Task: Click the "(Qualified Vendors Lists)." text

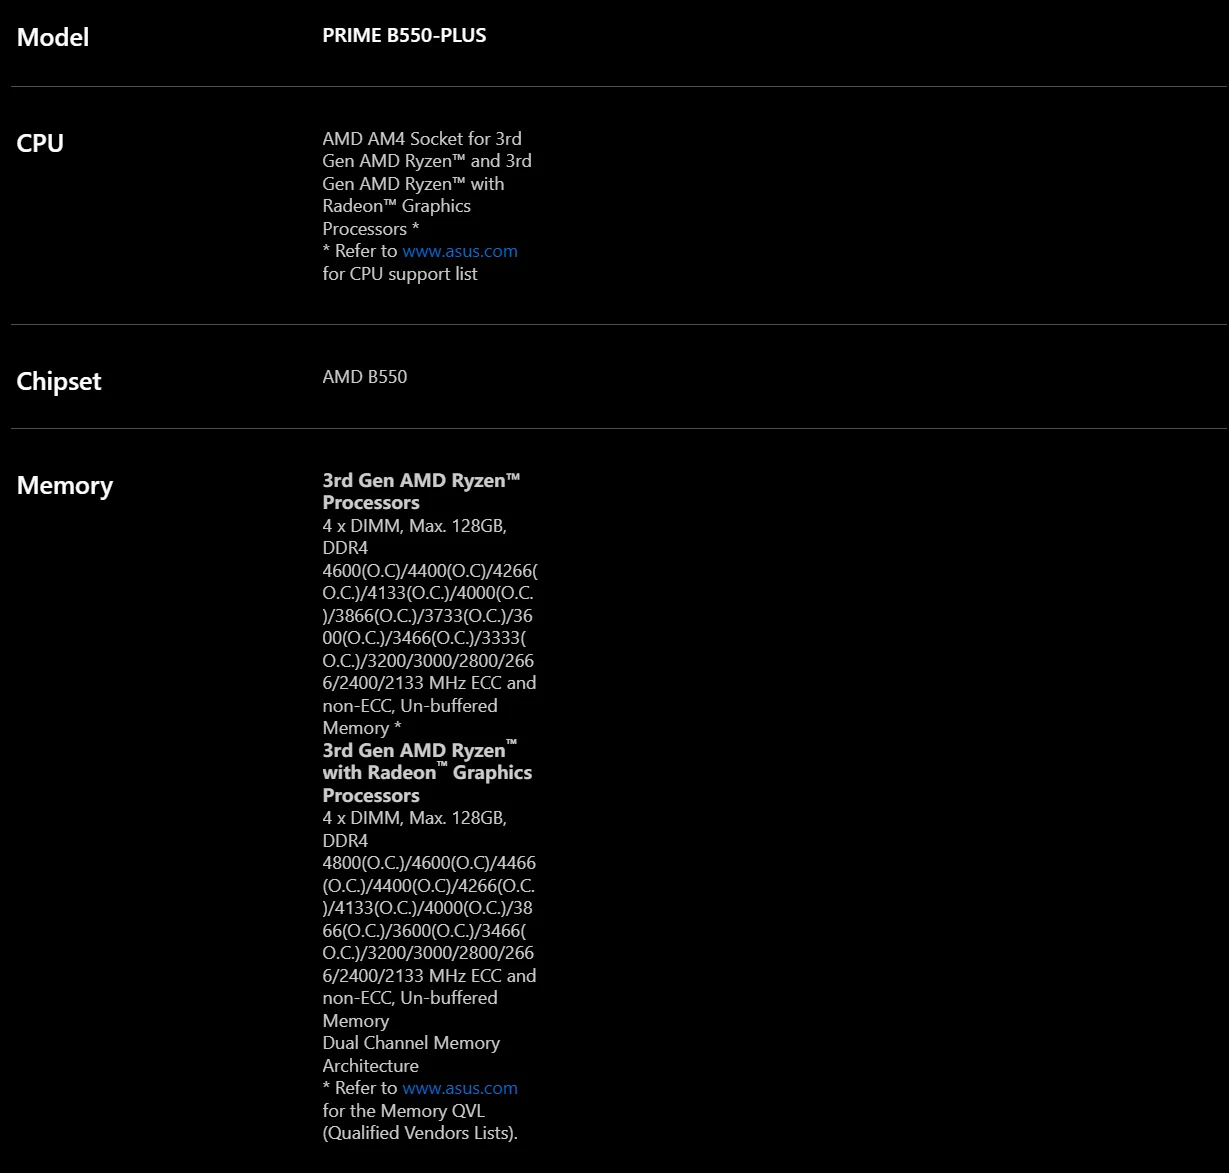Action: [420, 1133]
